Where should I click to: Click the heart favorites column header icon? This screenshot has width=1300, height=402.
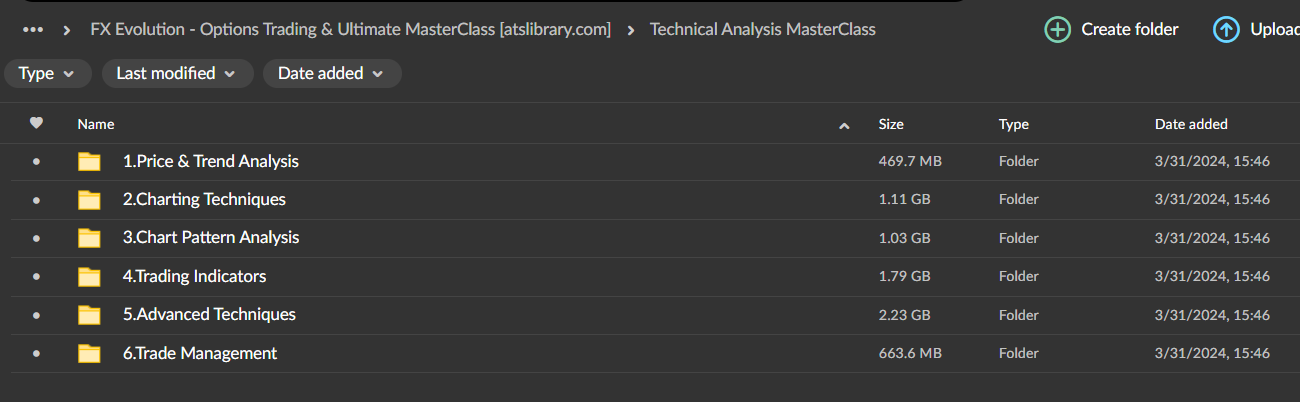click(37, 124)
